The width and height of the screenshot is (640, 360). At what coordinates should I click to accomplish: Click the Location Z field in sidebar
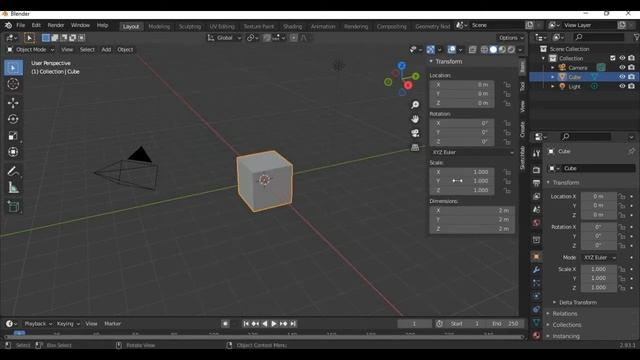point(462,103)
